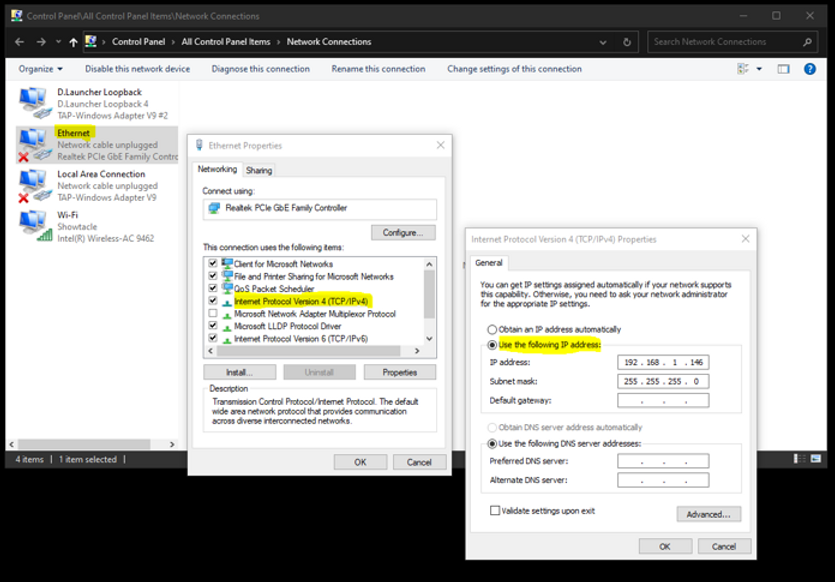The image size is (835, 582).
Task: Uncheck Microsoft LLDP Protocol Driver
Action: click(213, 325)
